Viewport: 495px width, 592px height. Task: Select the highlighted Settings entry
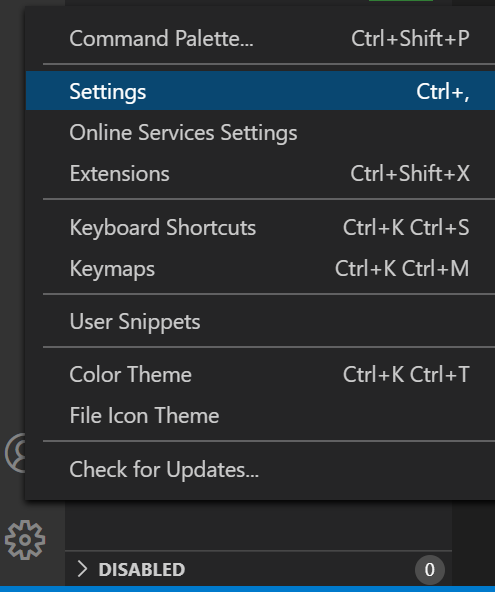[x=260, y=91]
